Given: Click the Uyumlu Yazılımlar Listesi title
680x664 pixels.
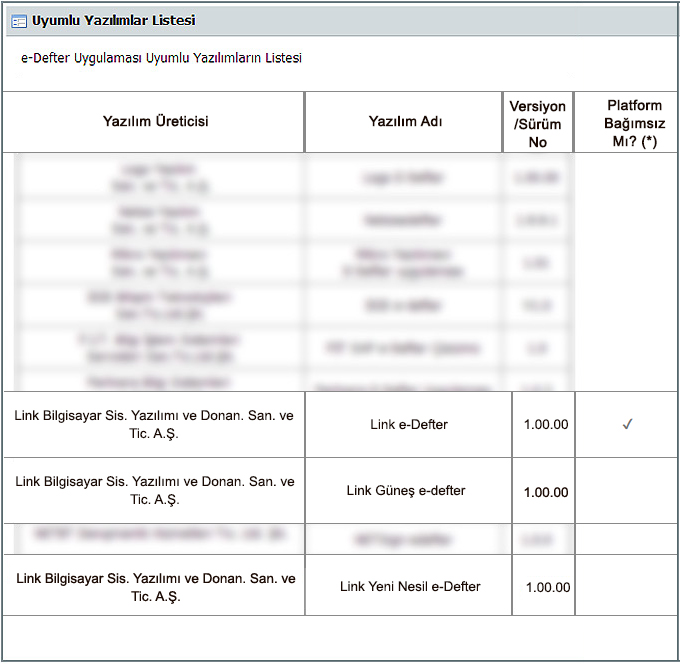Looking at the screenshot, I should point(114,20).
